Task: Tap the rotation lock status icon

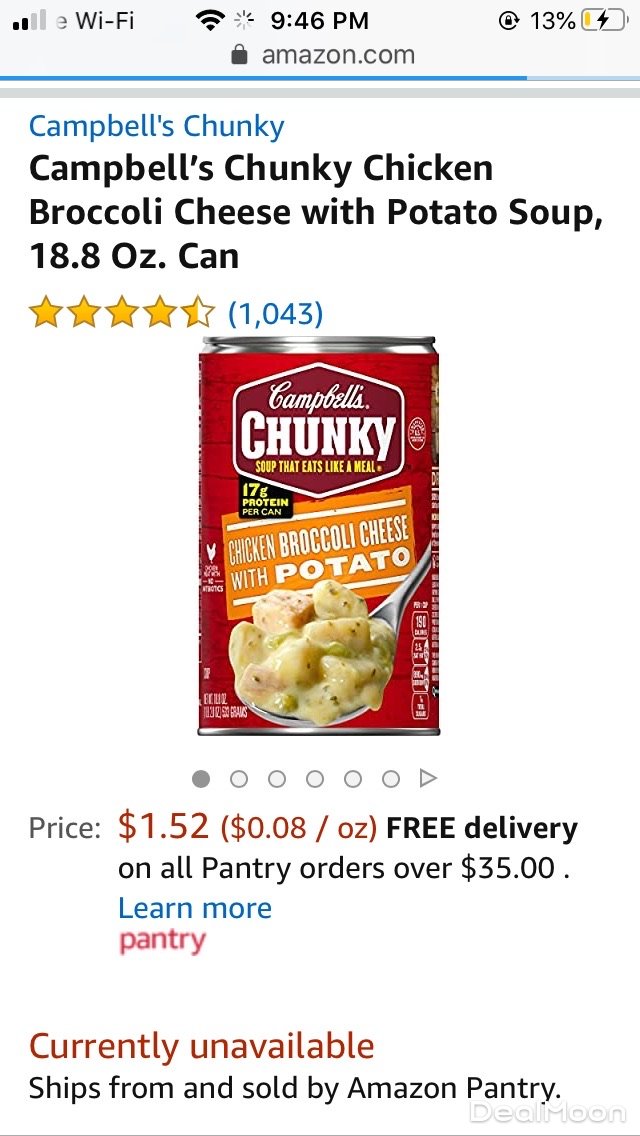Action: tap(510, 21)
